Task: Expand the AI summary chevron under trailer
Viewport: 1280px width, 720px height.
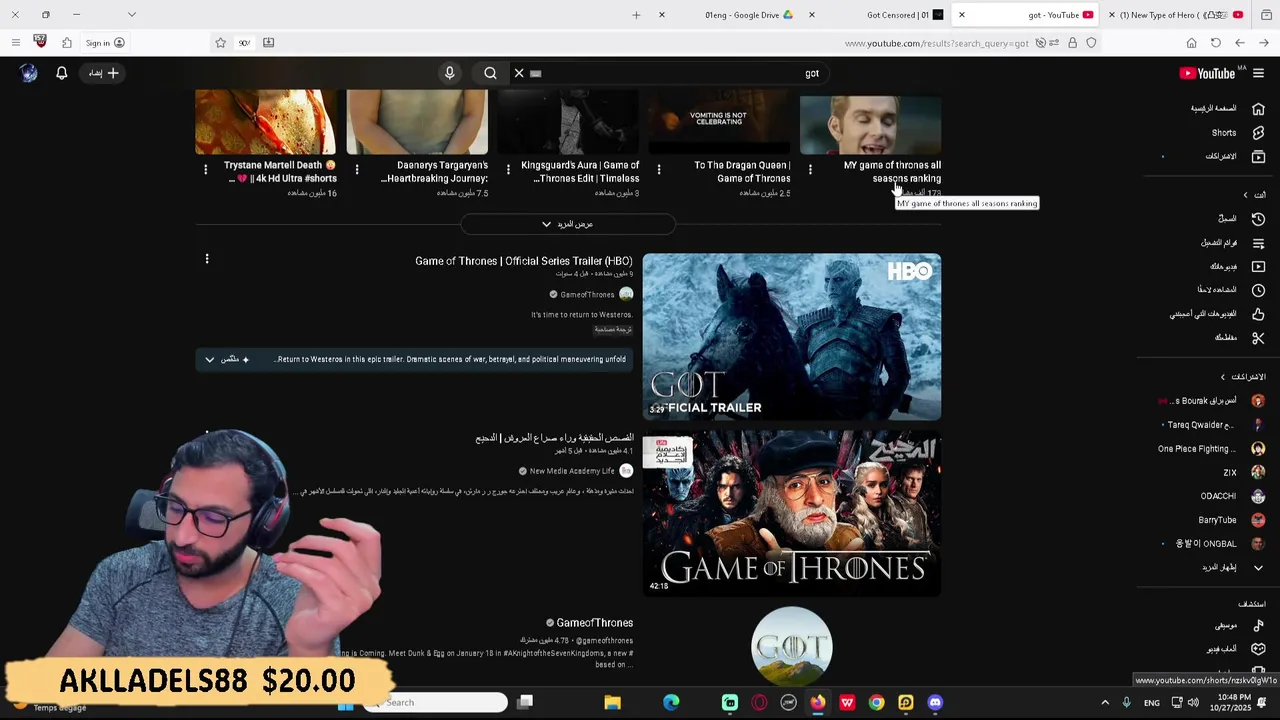Action: click(x=209, y=359)
